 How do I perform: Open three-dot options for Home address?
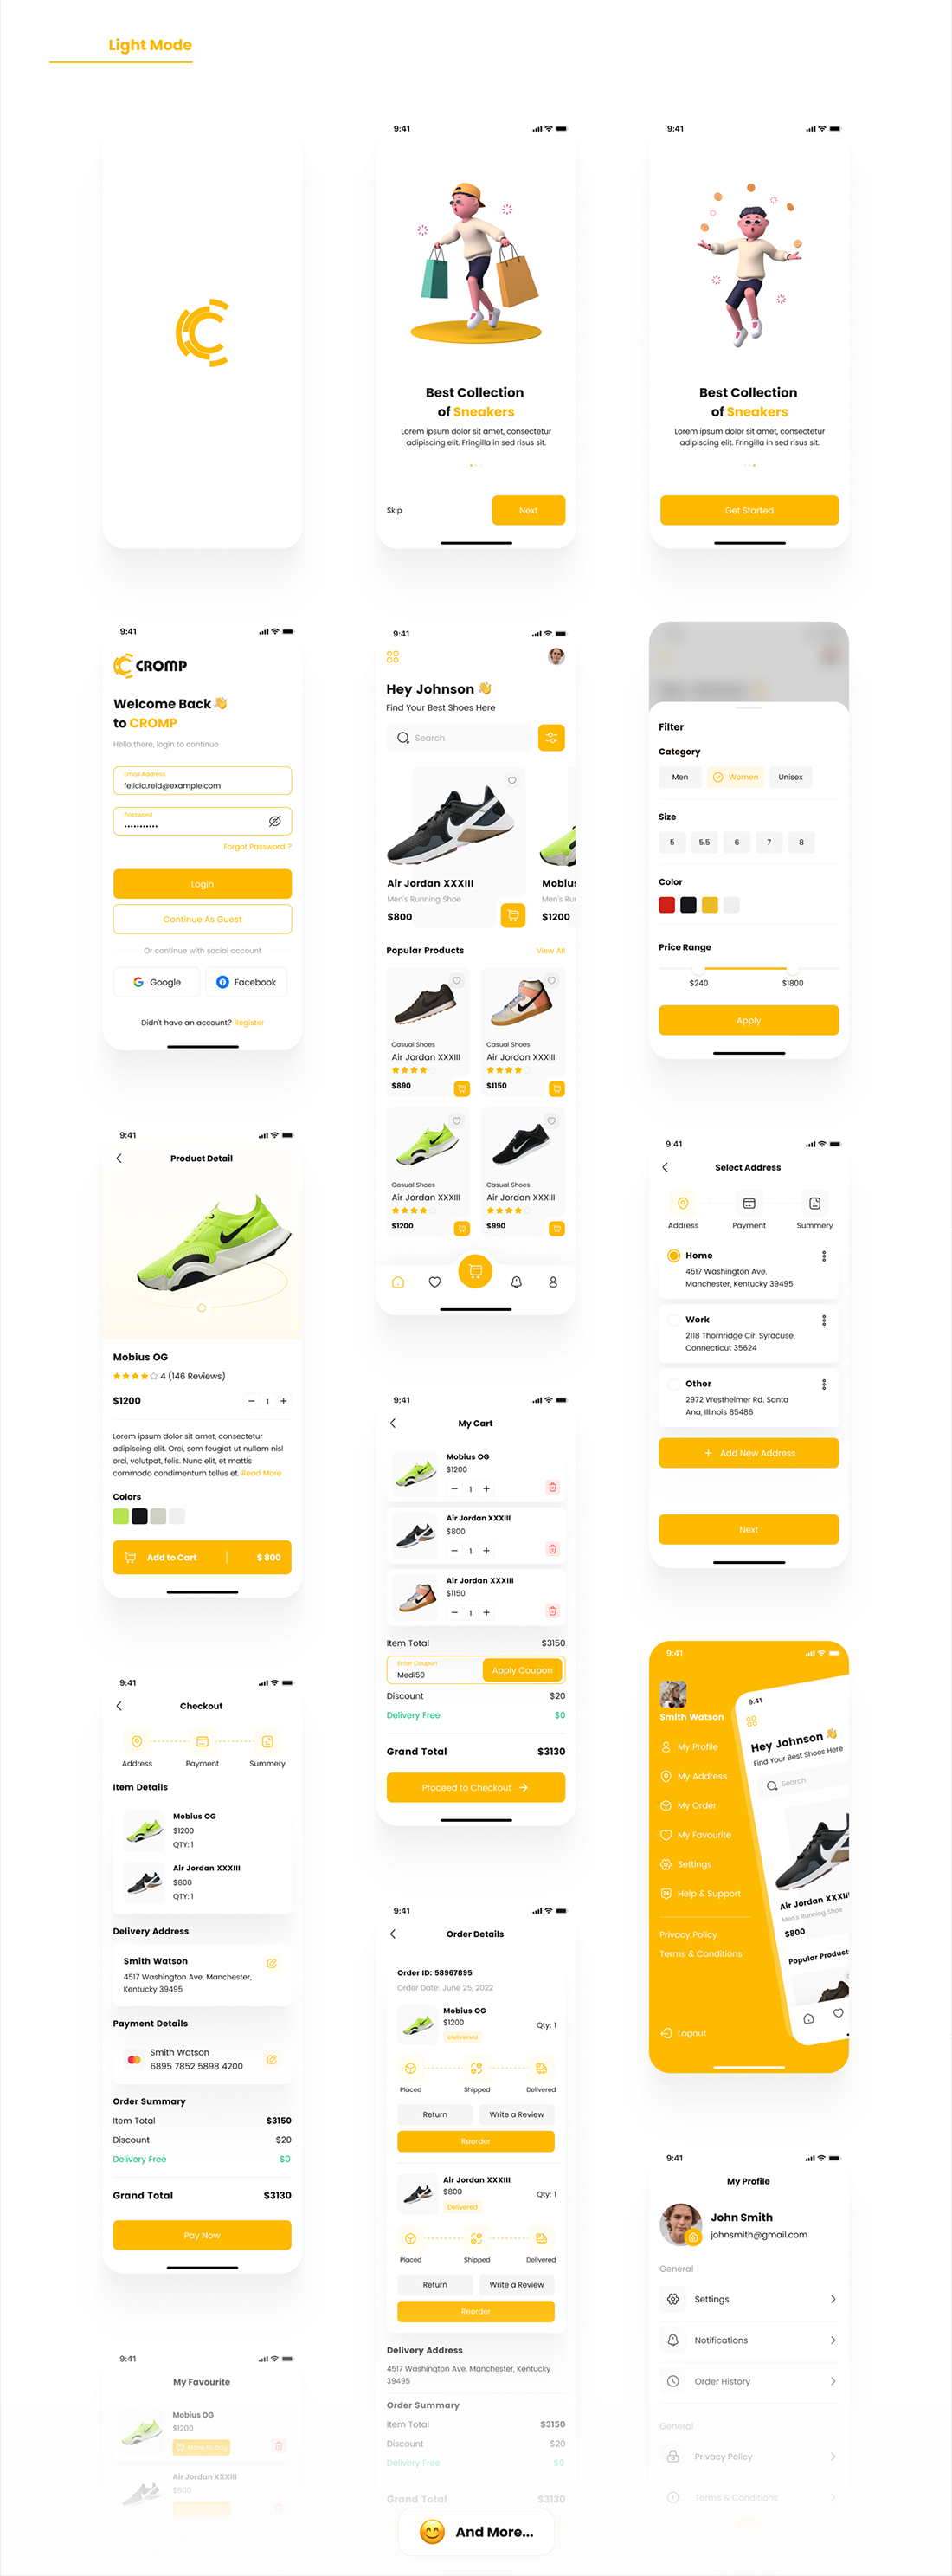[x=824, y=1256]
